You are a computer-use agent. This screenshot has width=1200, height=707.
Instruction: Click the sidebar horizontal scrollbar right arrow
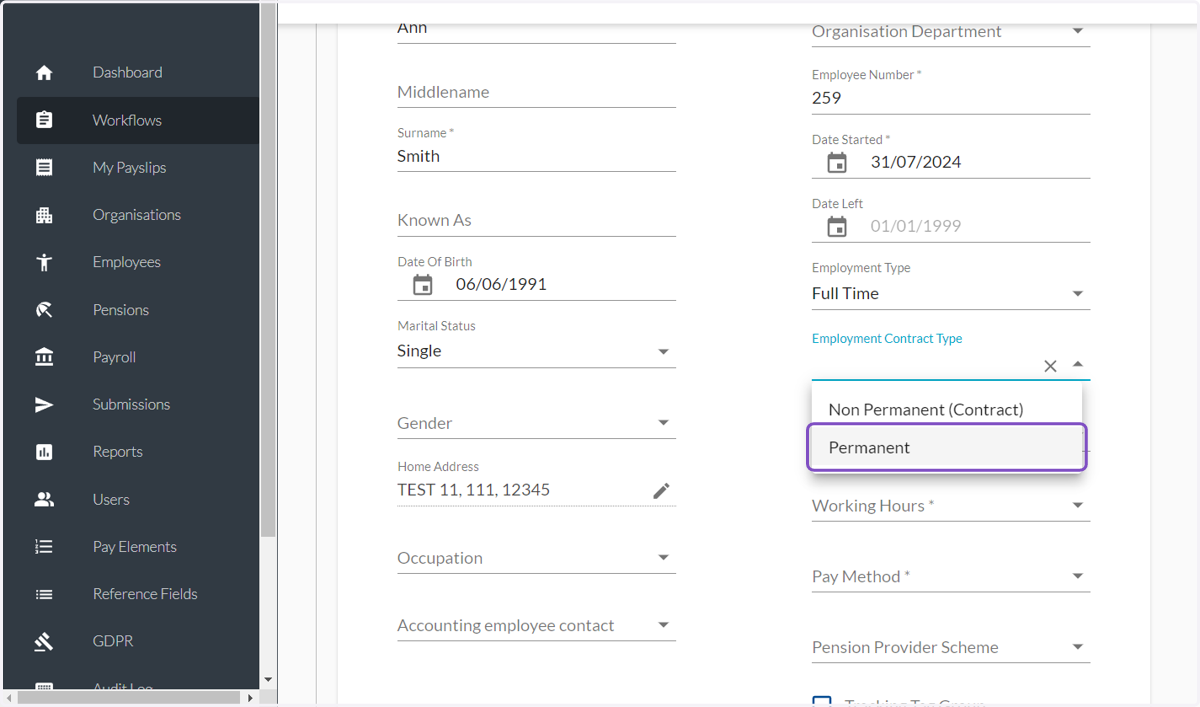pos(250,697)
